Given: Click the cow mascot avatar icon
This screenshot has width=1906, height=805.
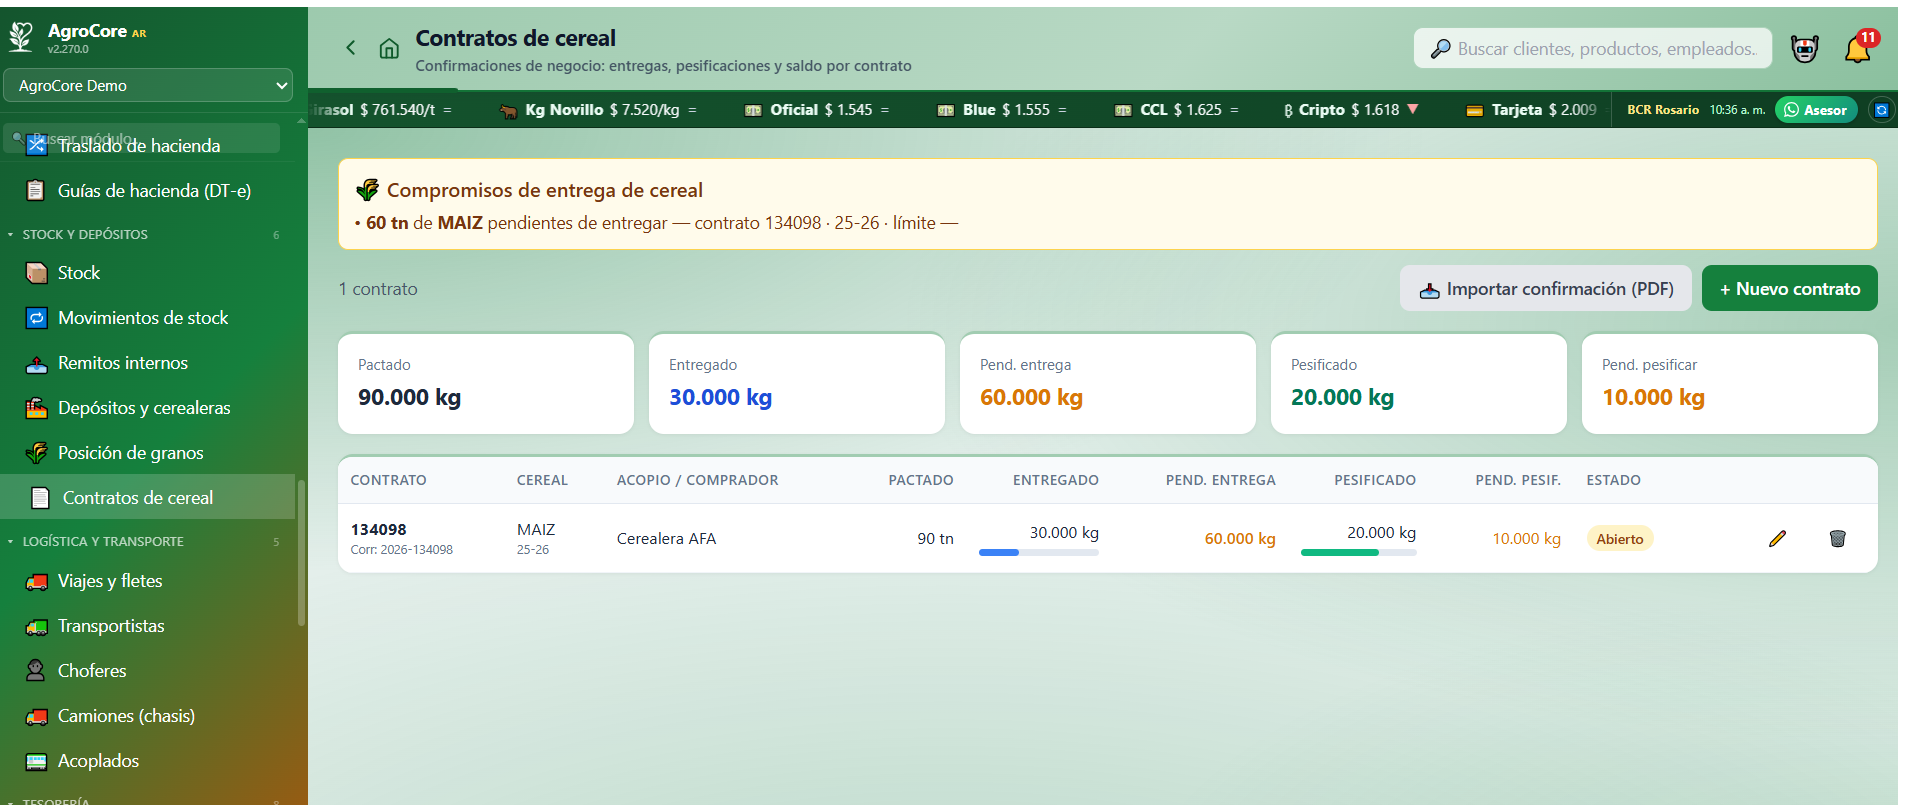Looking at the screenshot, I should [x=1804, y=48].
